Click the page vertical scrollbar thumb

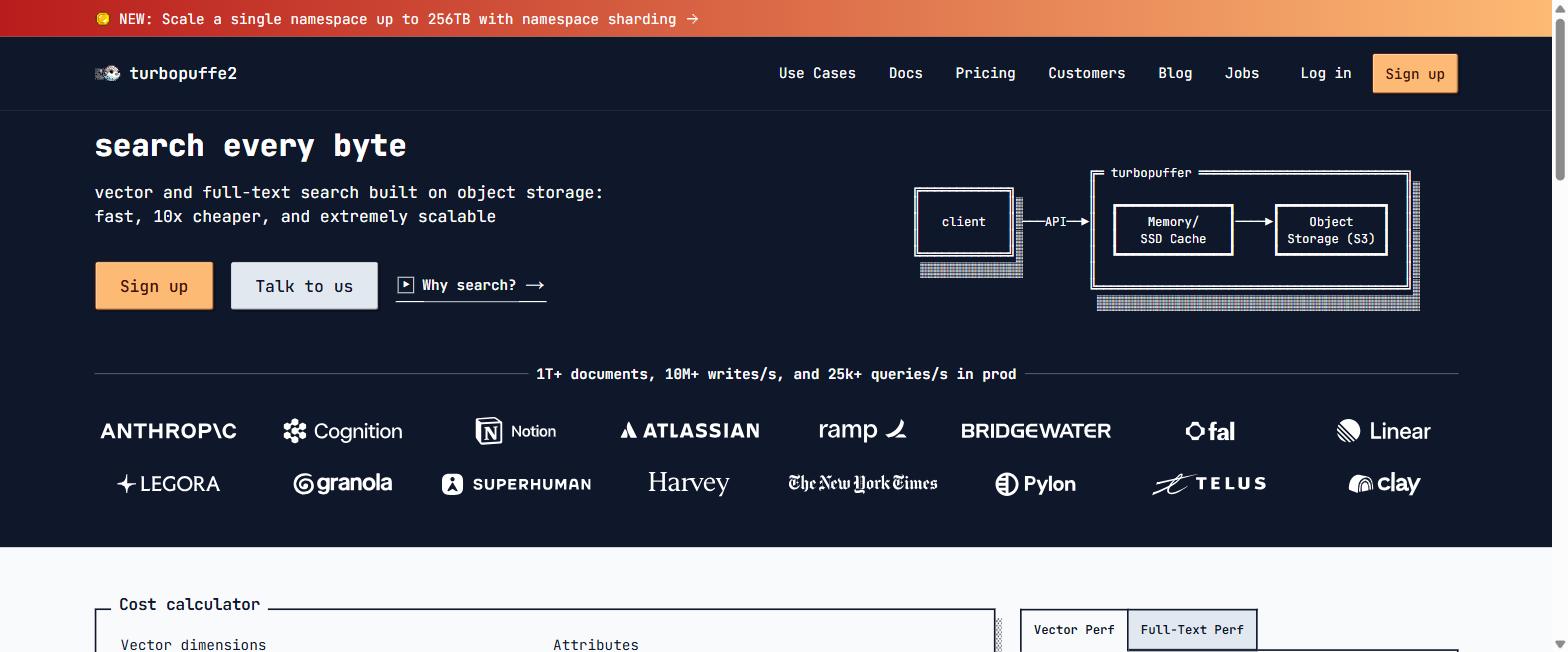click(1559, 100)
